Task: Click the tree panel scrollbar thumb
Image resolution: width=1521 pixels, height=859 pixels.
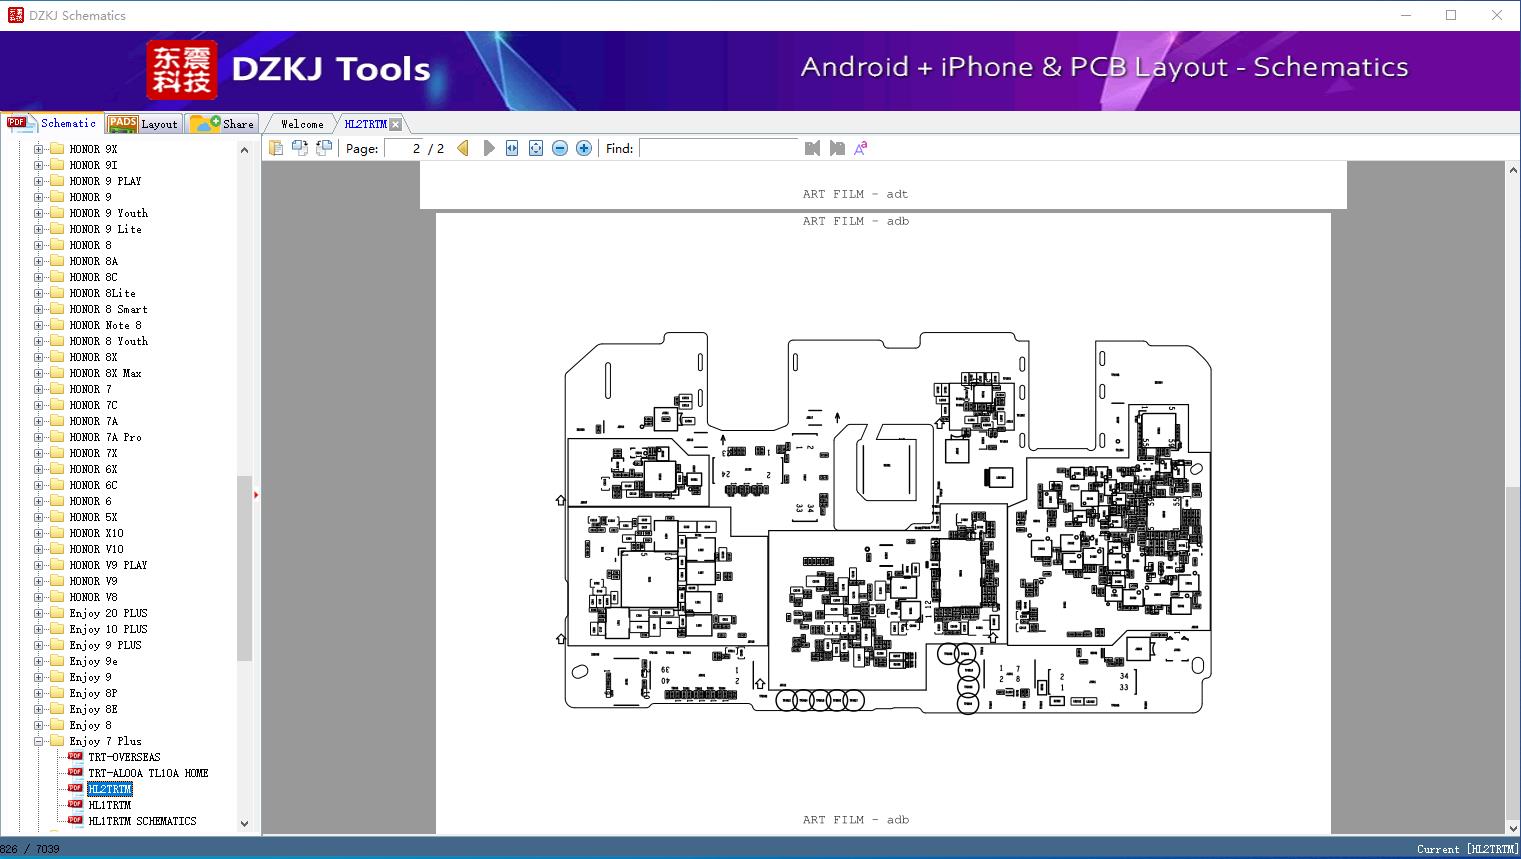Action: click(244, 568)
